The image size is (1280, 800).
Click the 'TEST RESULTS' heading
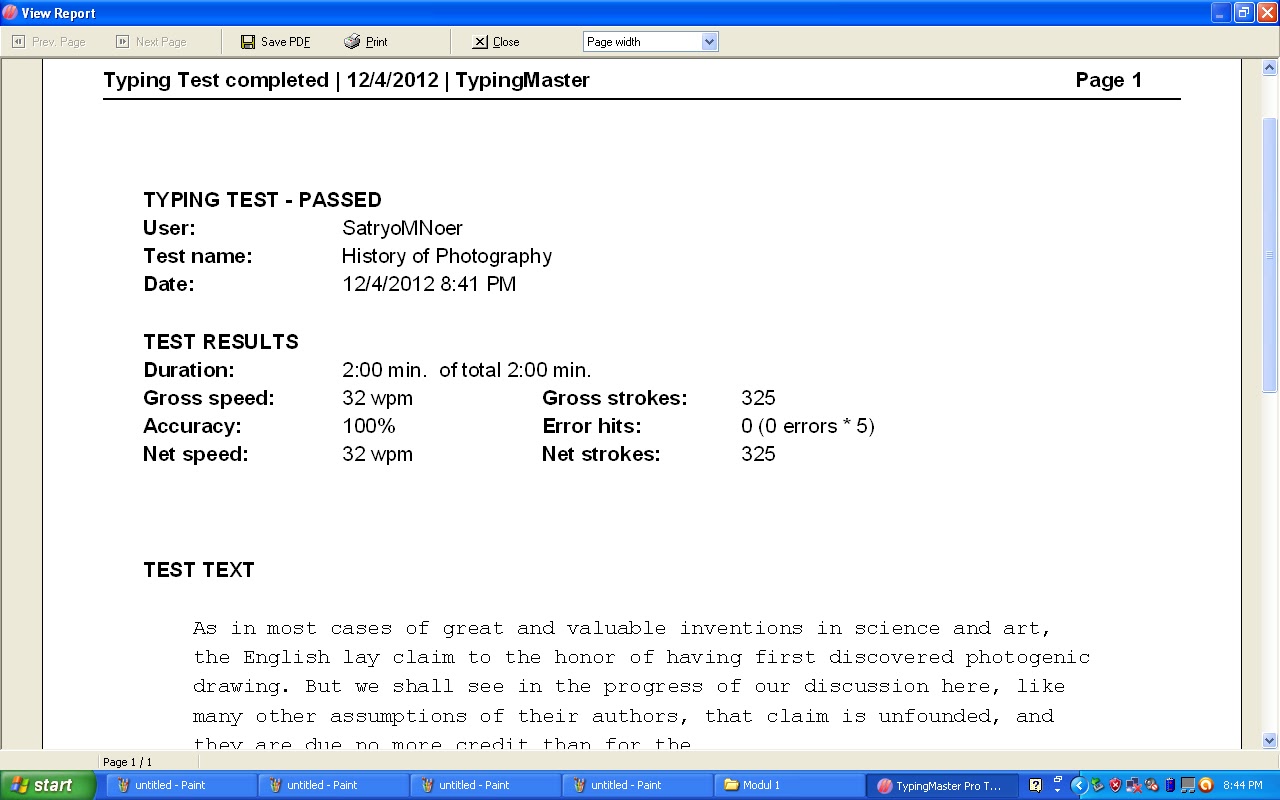click(221, 342)
